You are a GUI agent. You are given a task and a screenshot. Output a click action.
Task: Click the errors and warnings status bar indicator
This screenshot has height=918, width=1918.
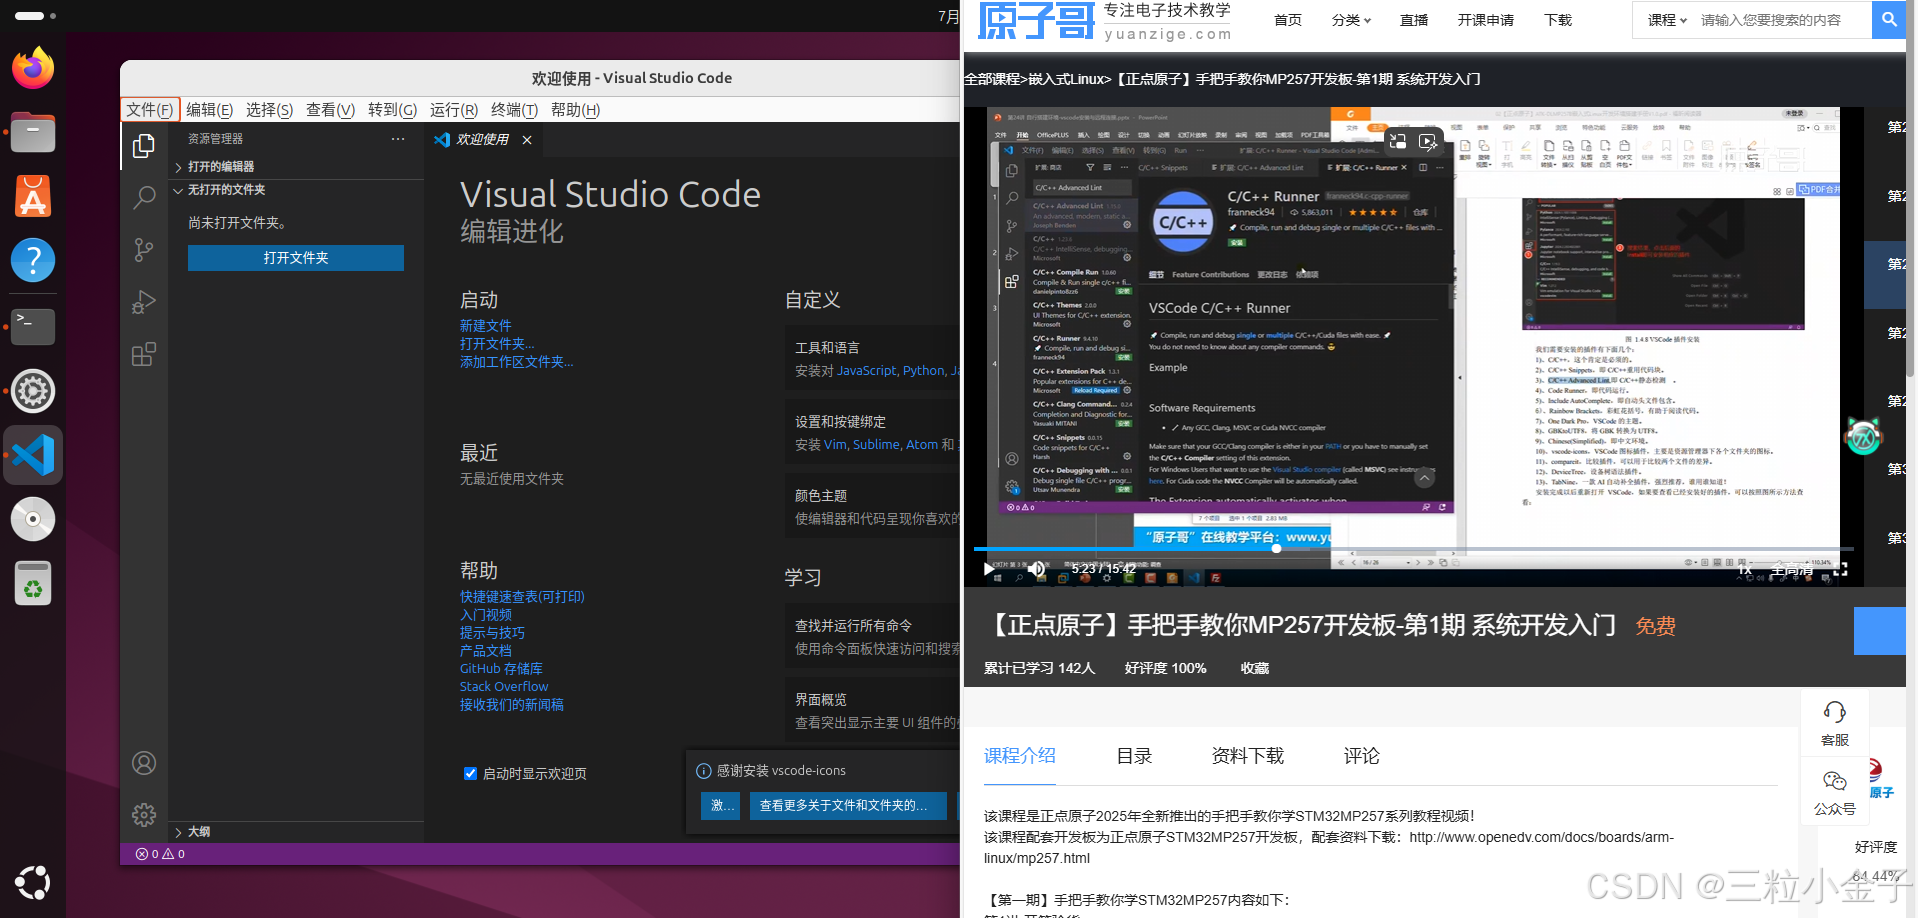point(160,854)
